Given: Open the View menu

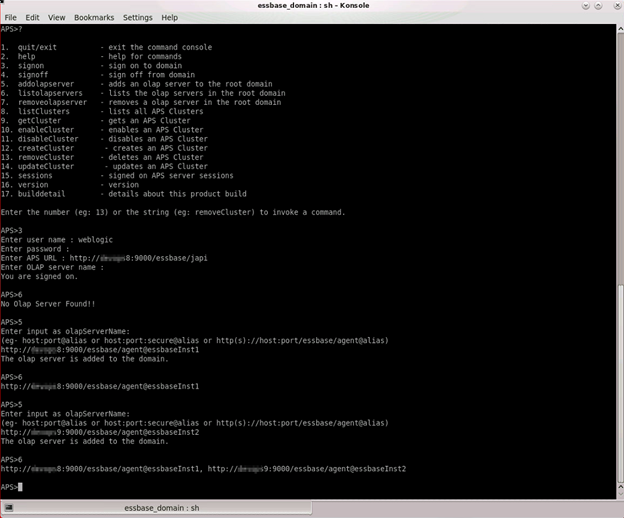Looking at the screenshot, I should (x=57, y=18).
